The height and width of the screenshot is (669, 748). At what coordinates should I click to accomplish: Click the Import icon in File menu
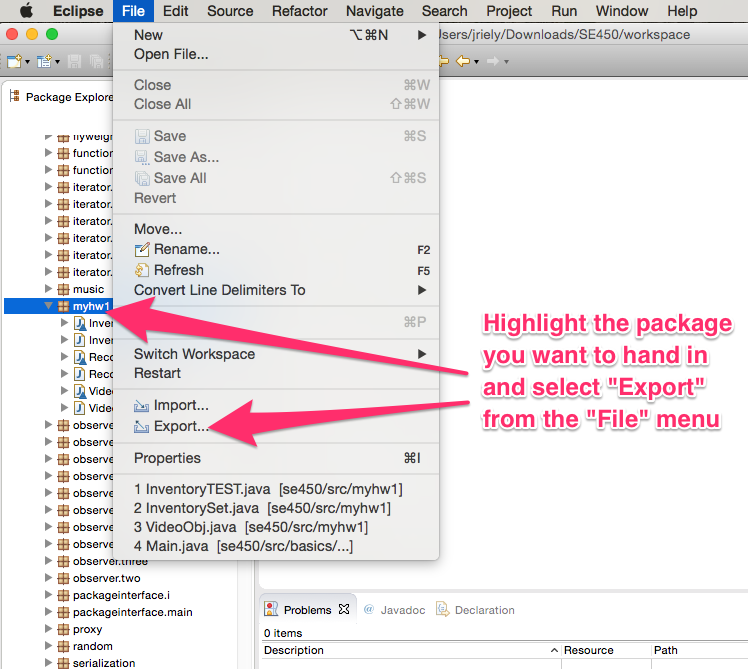click(x=142, y=406)
